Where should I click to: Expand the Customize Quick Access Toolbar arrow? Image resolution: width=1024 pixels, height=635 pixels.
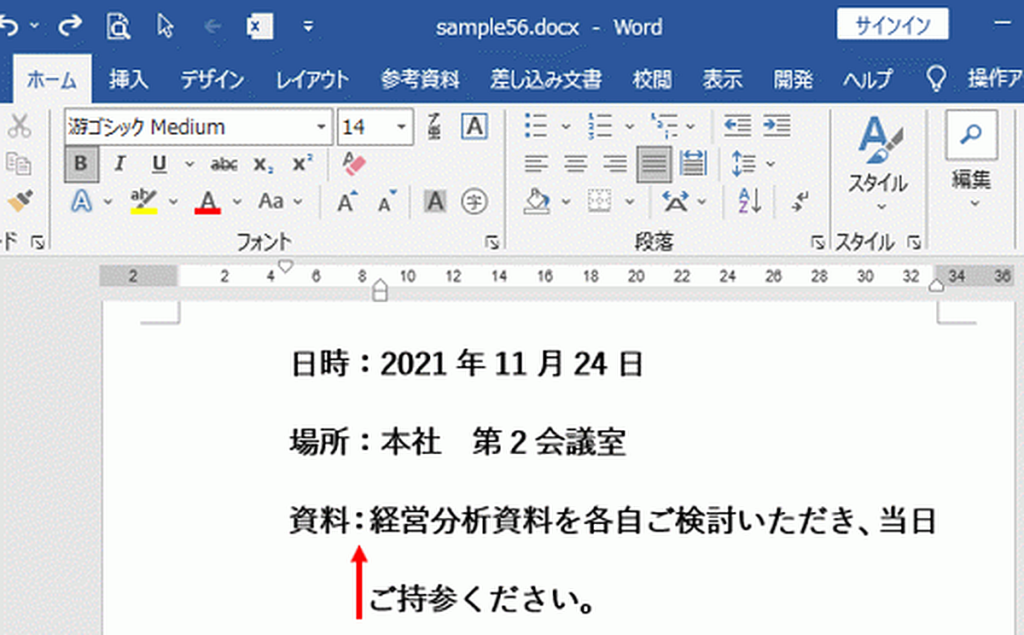click(x=308, y=27)
